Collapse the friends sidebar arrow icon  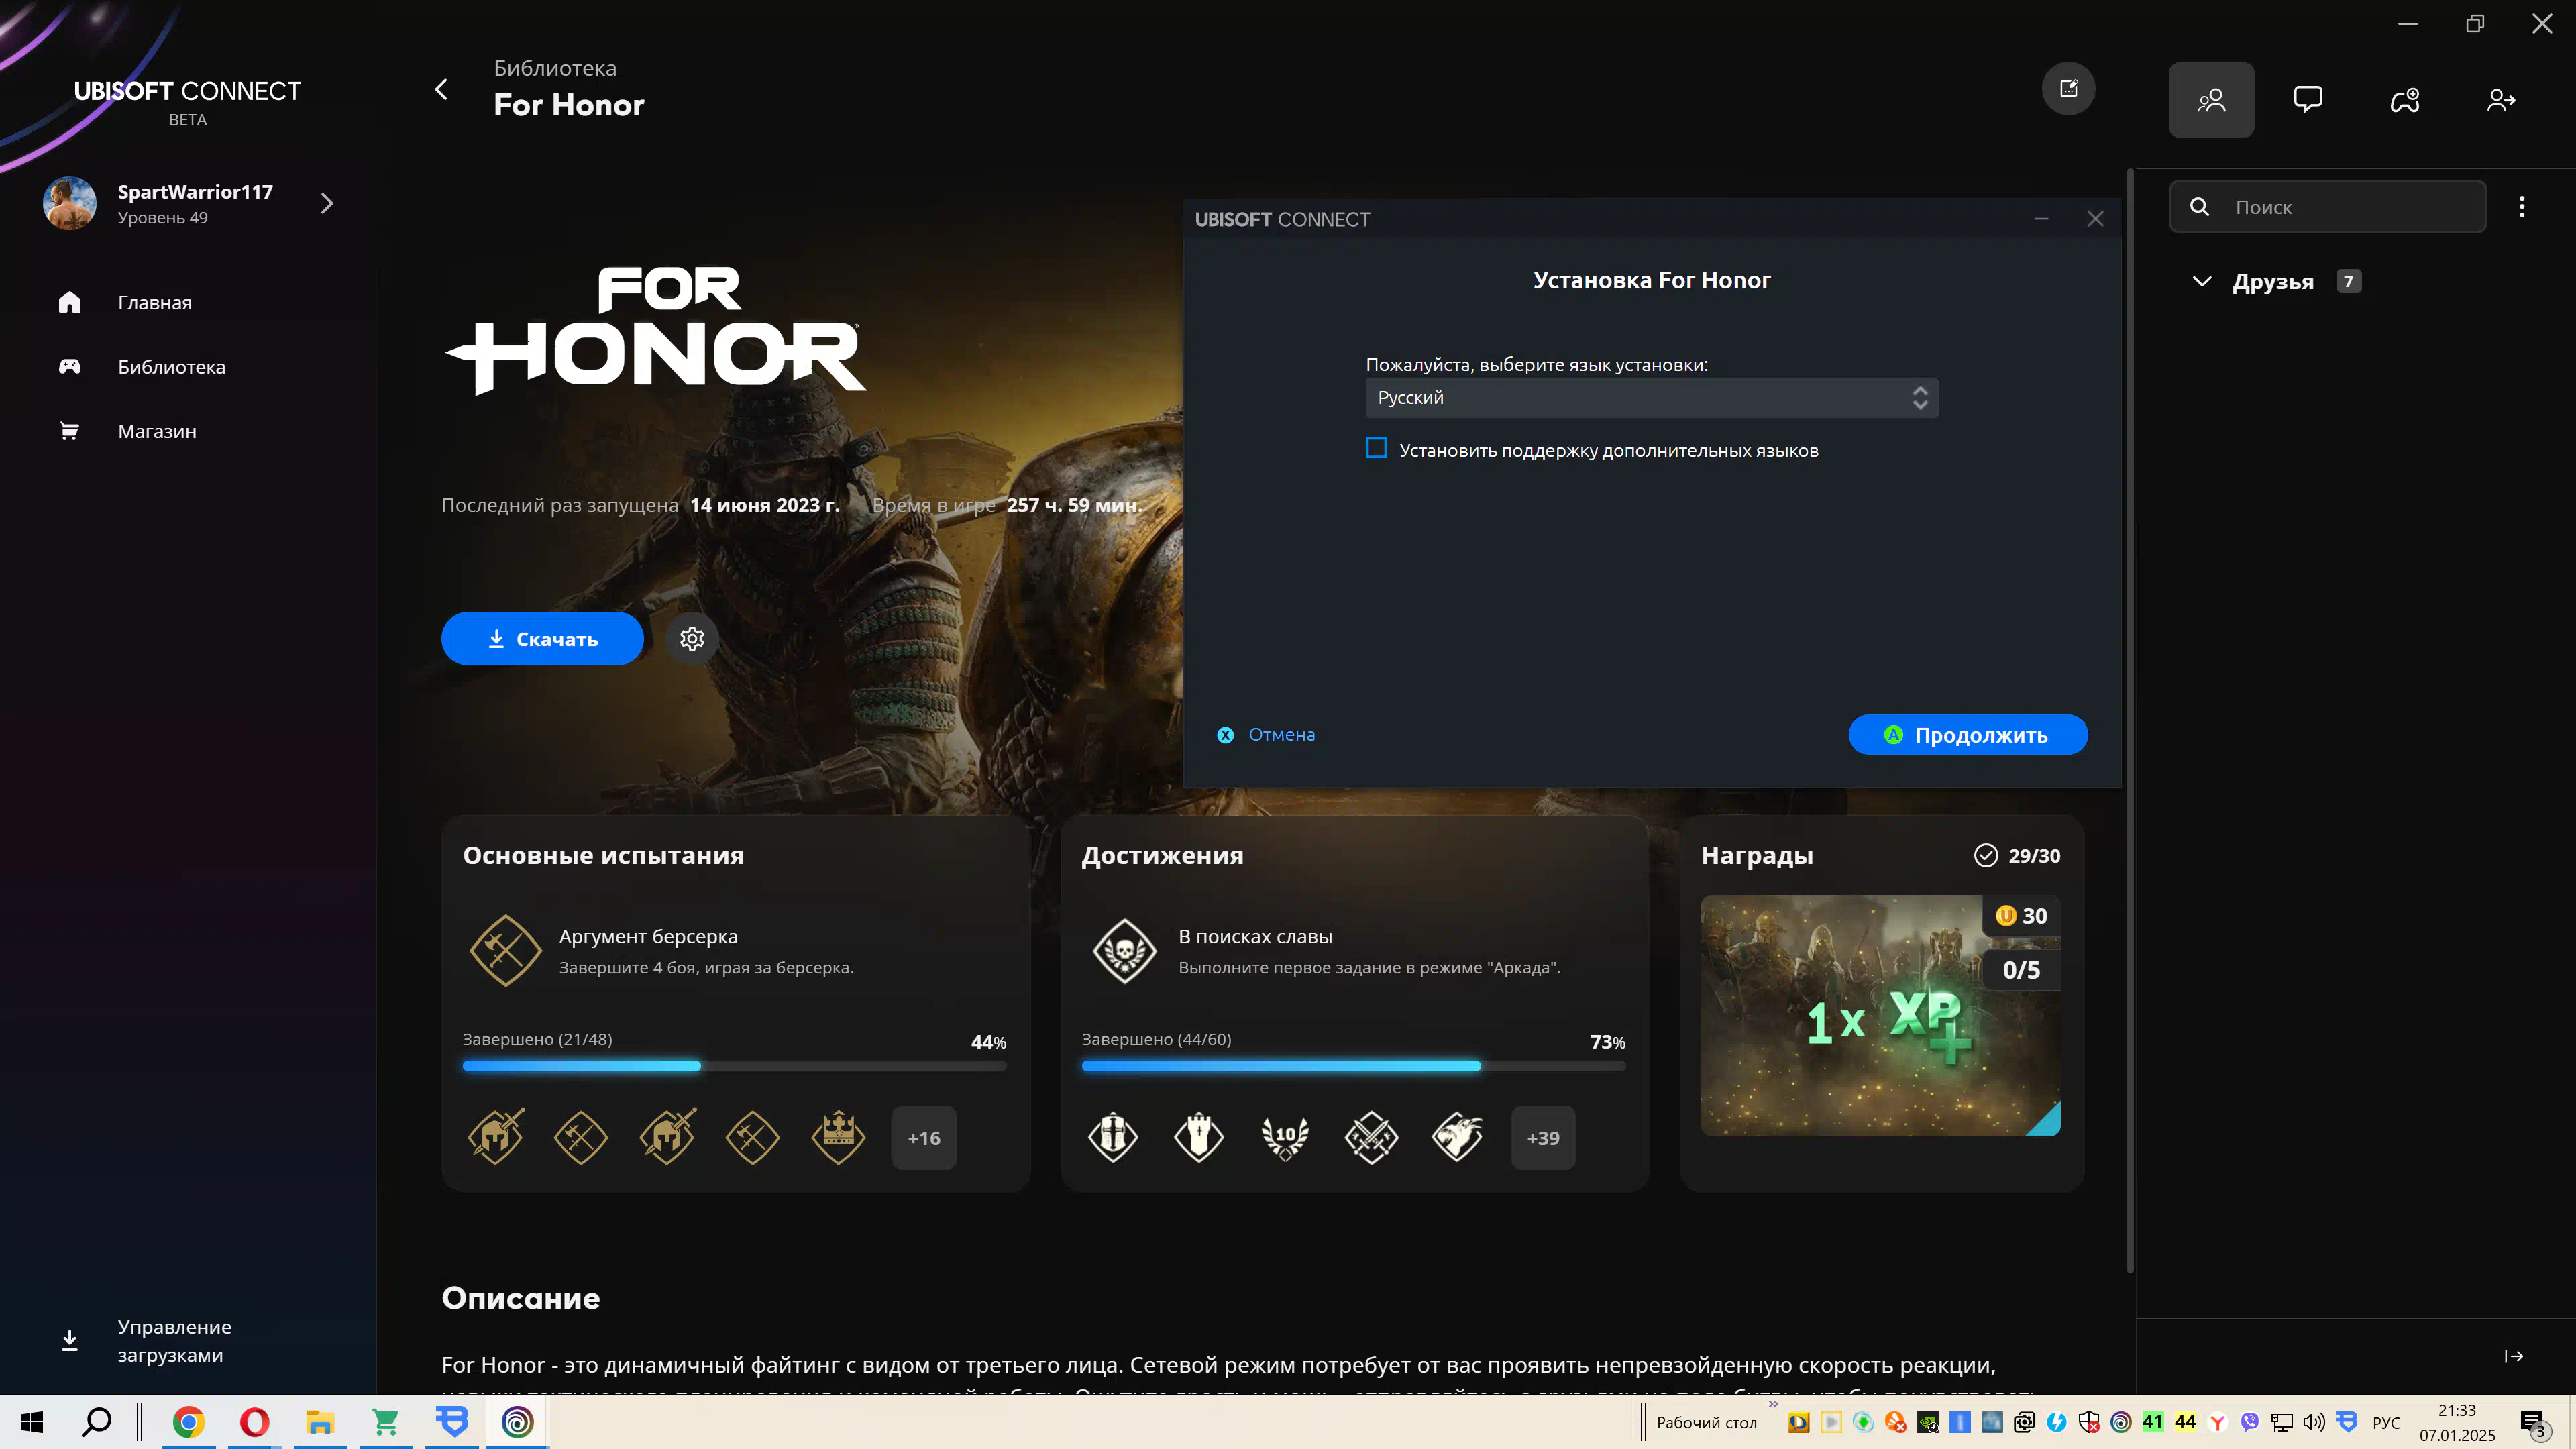(x=2514, y=1356)
